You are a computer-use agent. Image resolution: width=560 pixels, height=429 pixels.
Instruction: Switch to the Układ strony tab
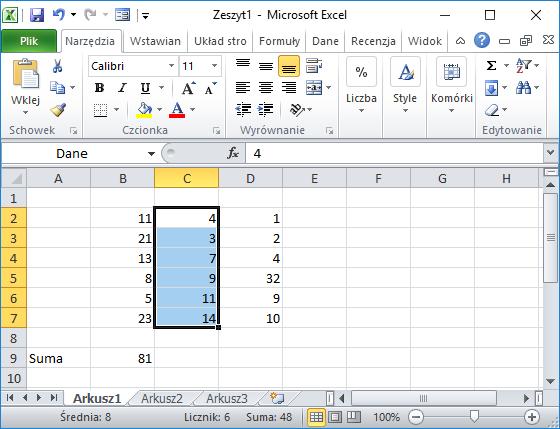[220, 41]
